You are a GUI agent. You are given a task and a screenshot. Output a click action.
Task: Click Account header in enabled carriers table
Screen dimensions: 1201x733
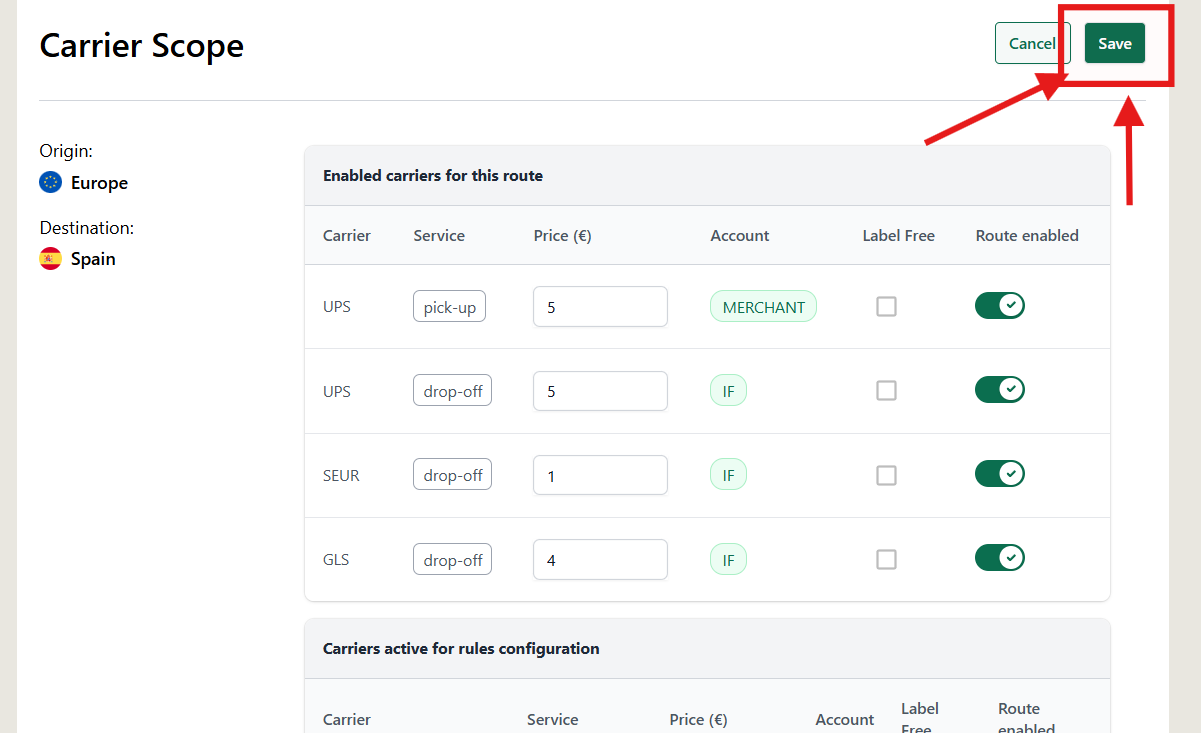[740, 235]
